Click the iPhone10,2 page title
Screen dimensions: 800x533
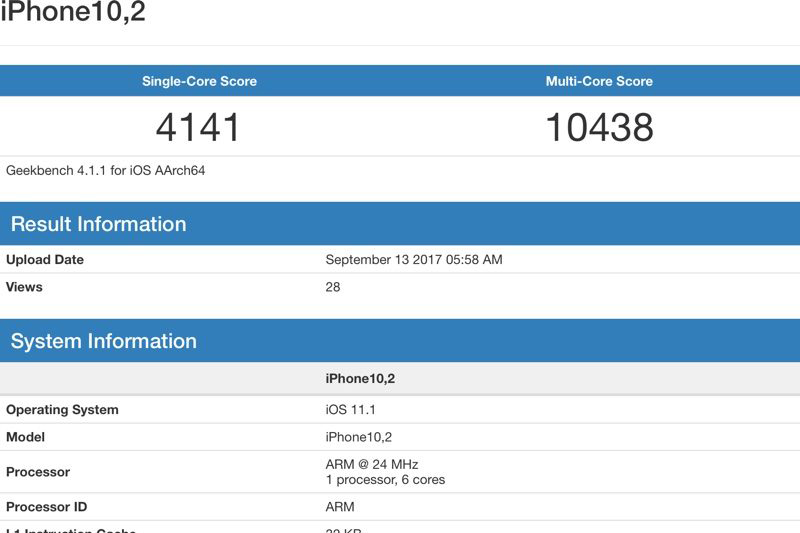click(x=73, y=13)
